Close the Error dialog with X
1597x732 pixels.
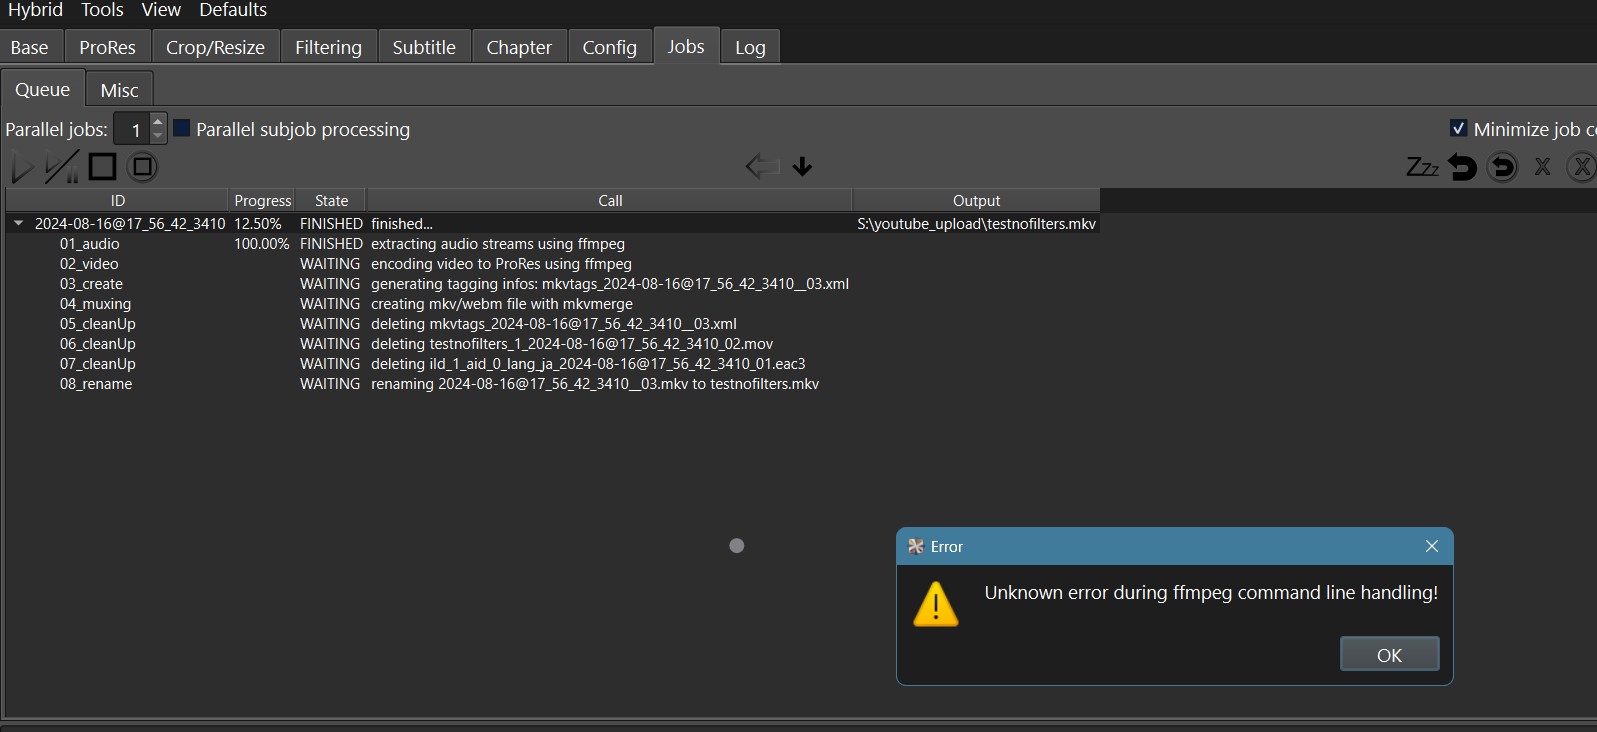pyautogui.click(x=1431, y=546)
